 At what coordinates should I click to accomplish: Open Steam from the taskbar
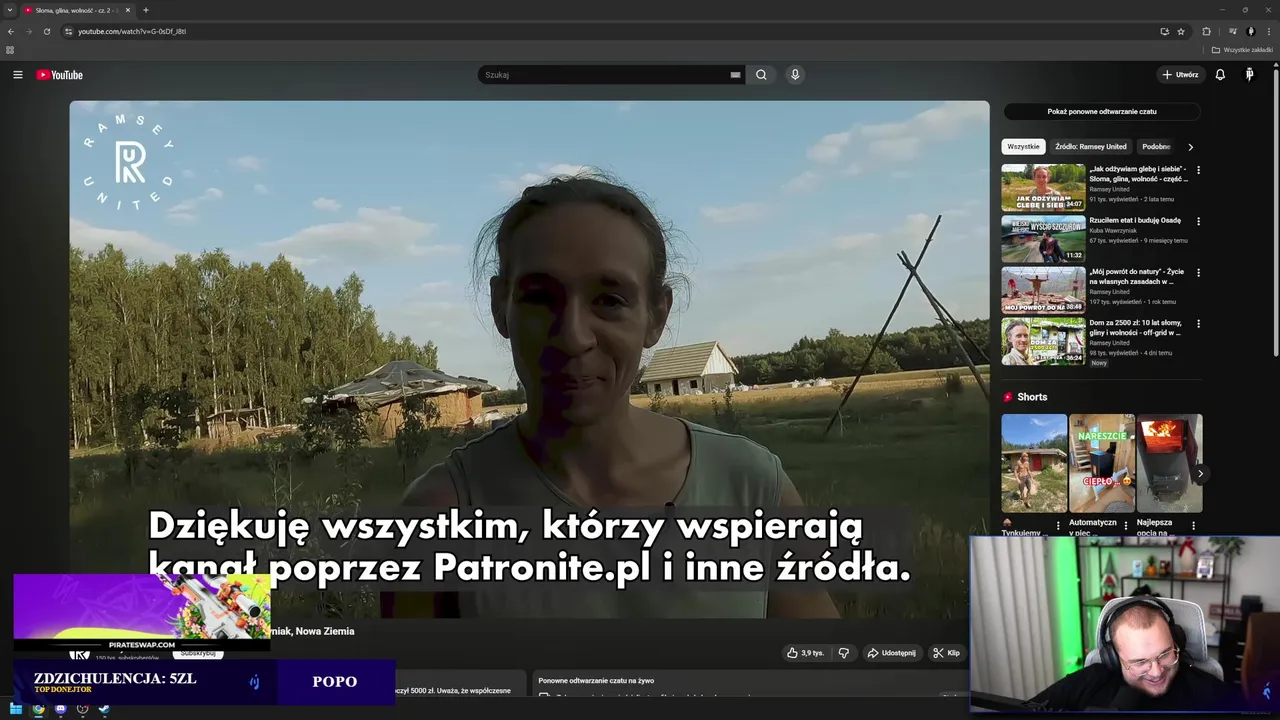104,709
